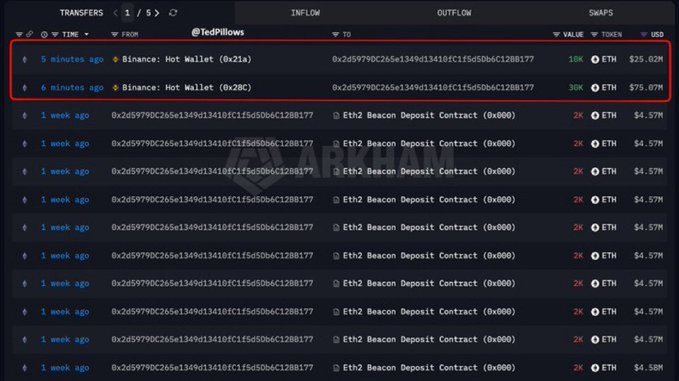
Task: Click Ethereum chain icon in 5 minutes ago row
Action: [x=25, y=59]
